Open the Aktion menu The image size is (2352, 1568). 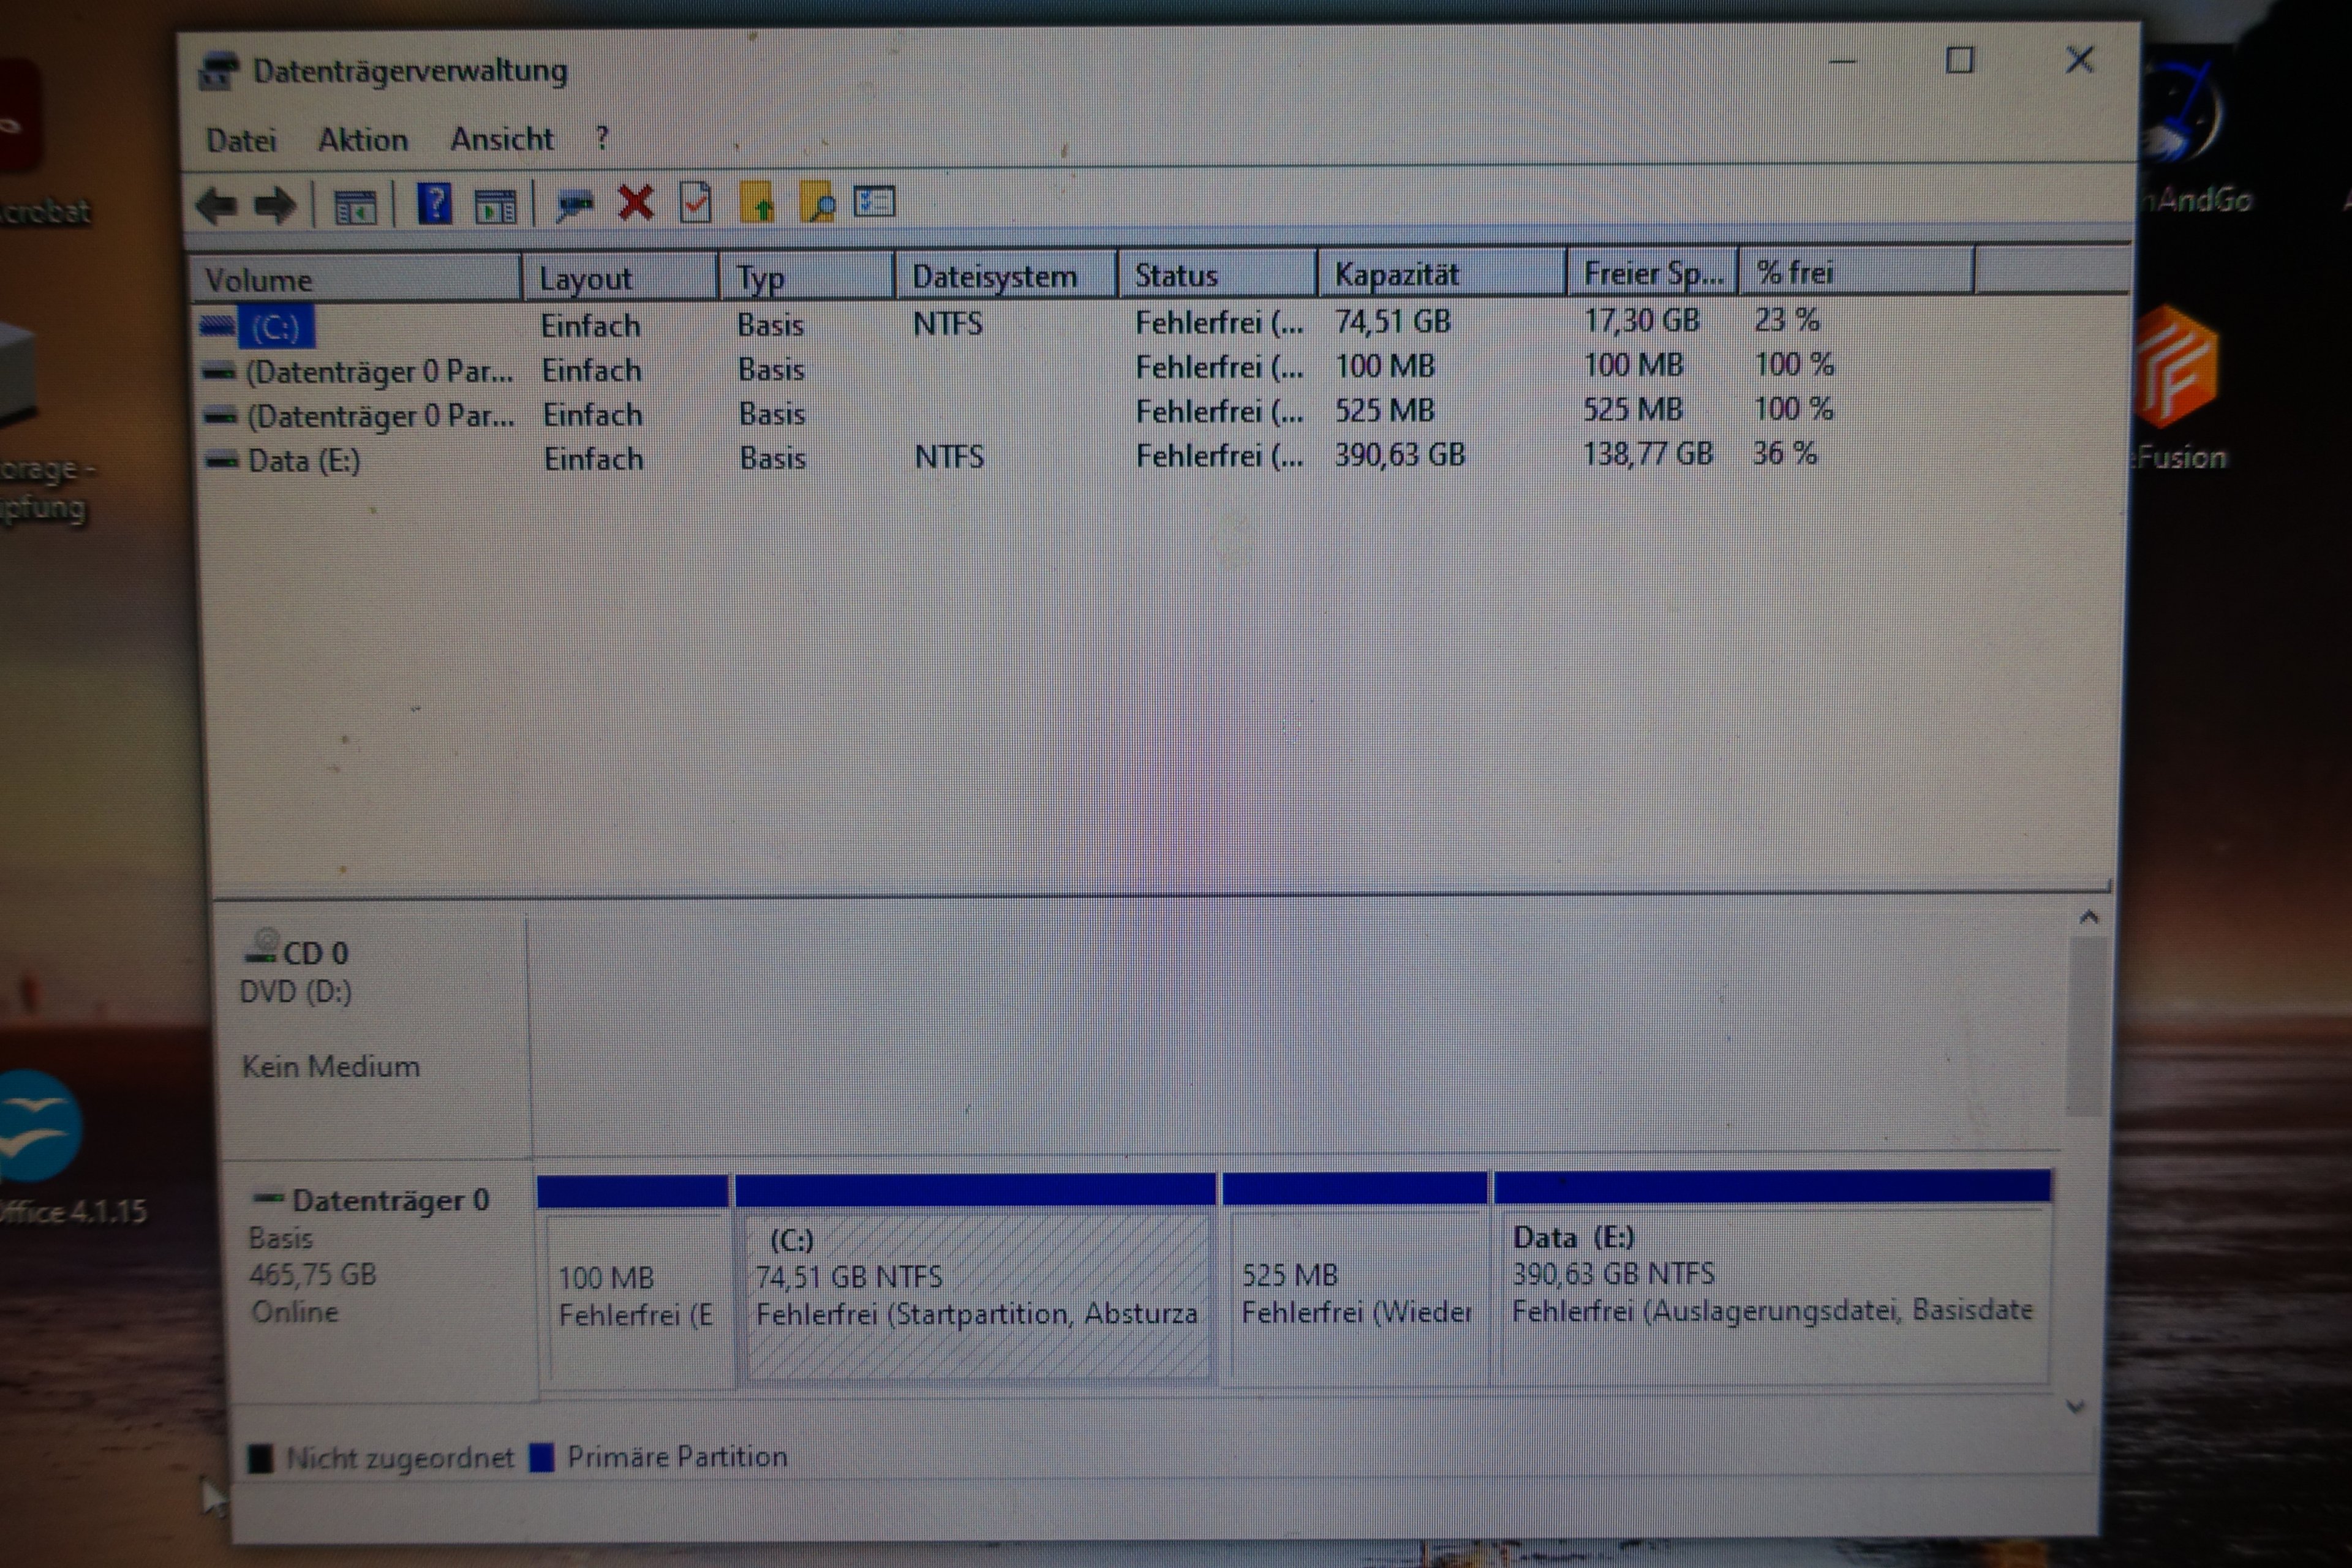(x=363, y=139)
